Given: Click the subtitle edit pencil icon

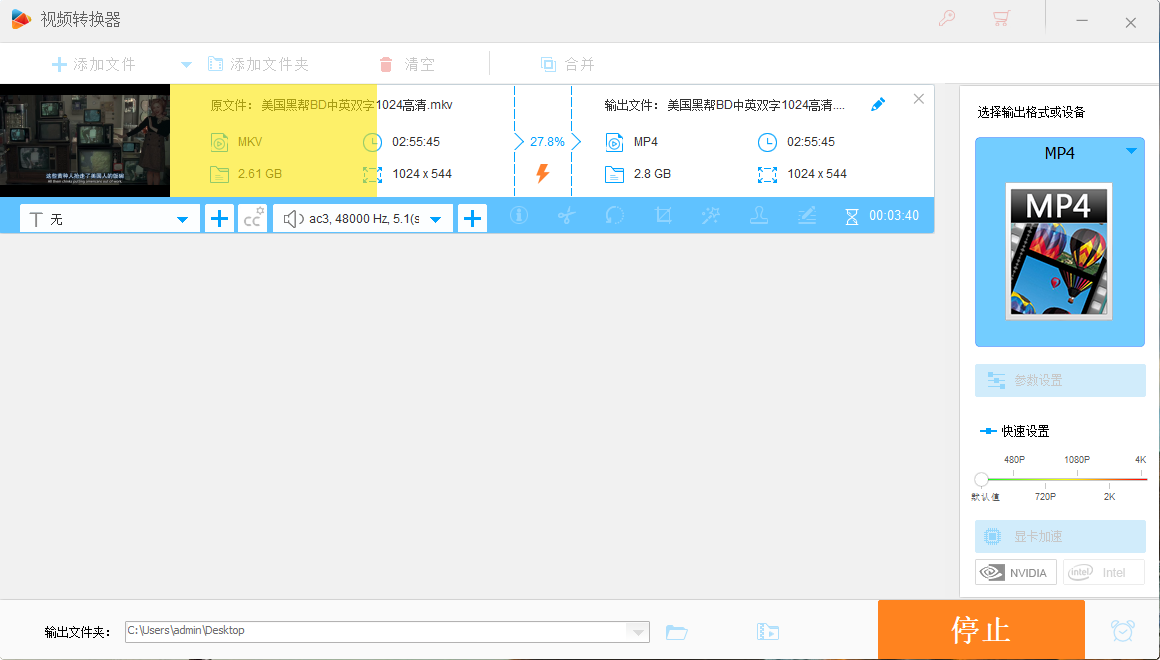Looking at the screenshot, I should [x=807, y=215].
